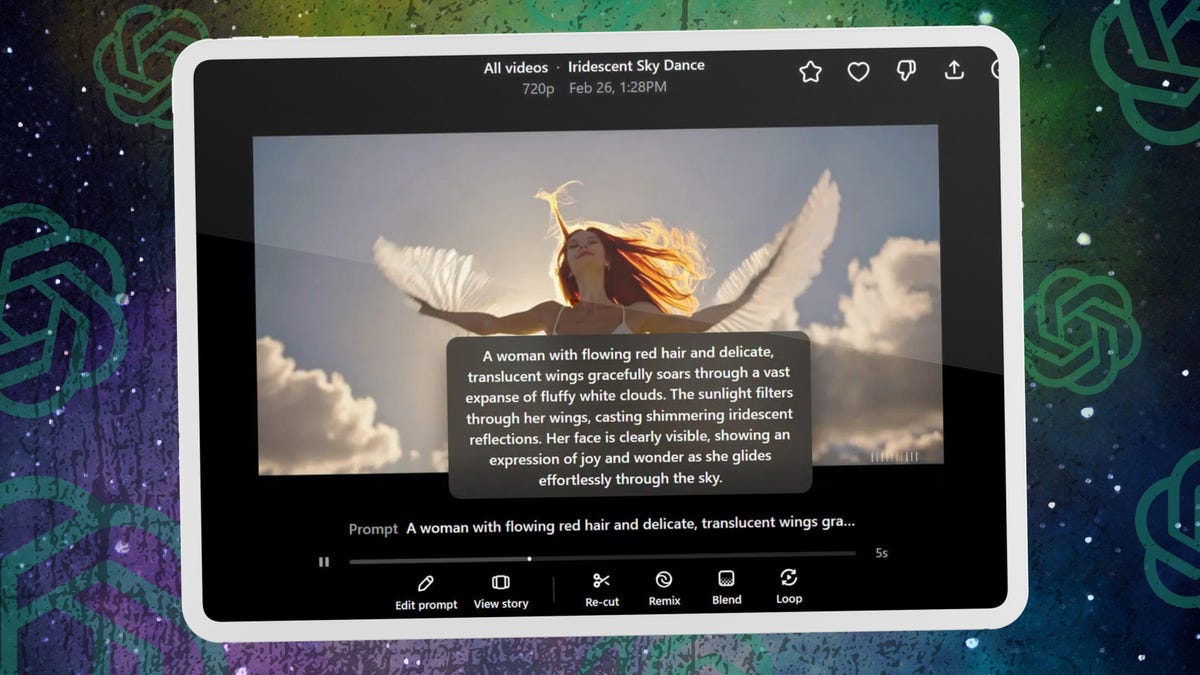Click the video progress bar playhead
This screenshot has width=1200, height=675.
pyautogui.click(x=529, y=559)
